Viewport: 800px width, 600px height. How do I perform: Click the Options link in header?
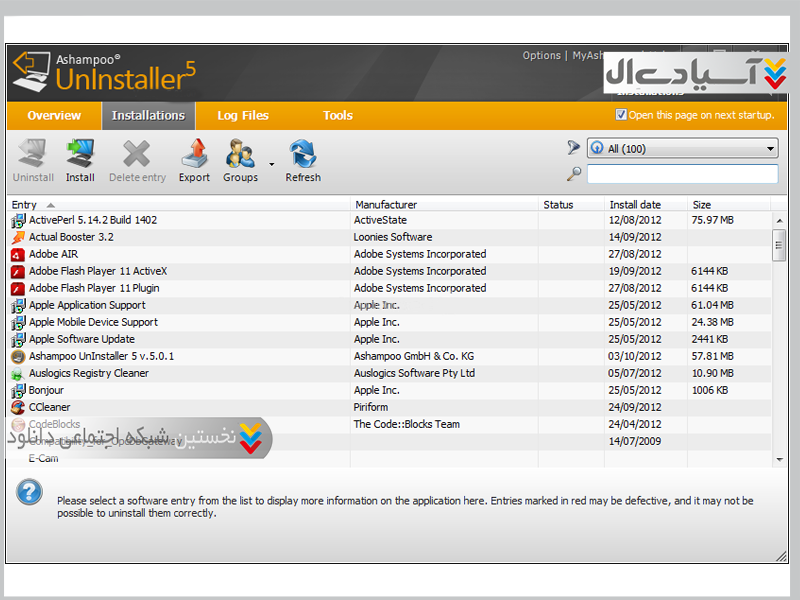(x=541, y=56)
